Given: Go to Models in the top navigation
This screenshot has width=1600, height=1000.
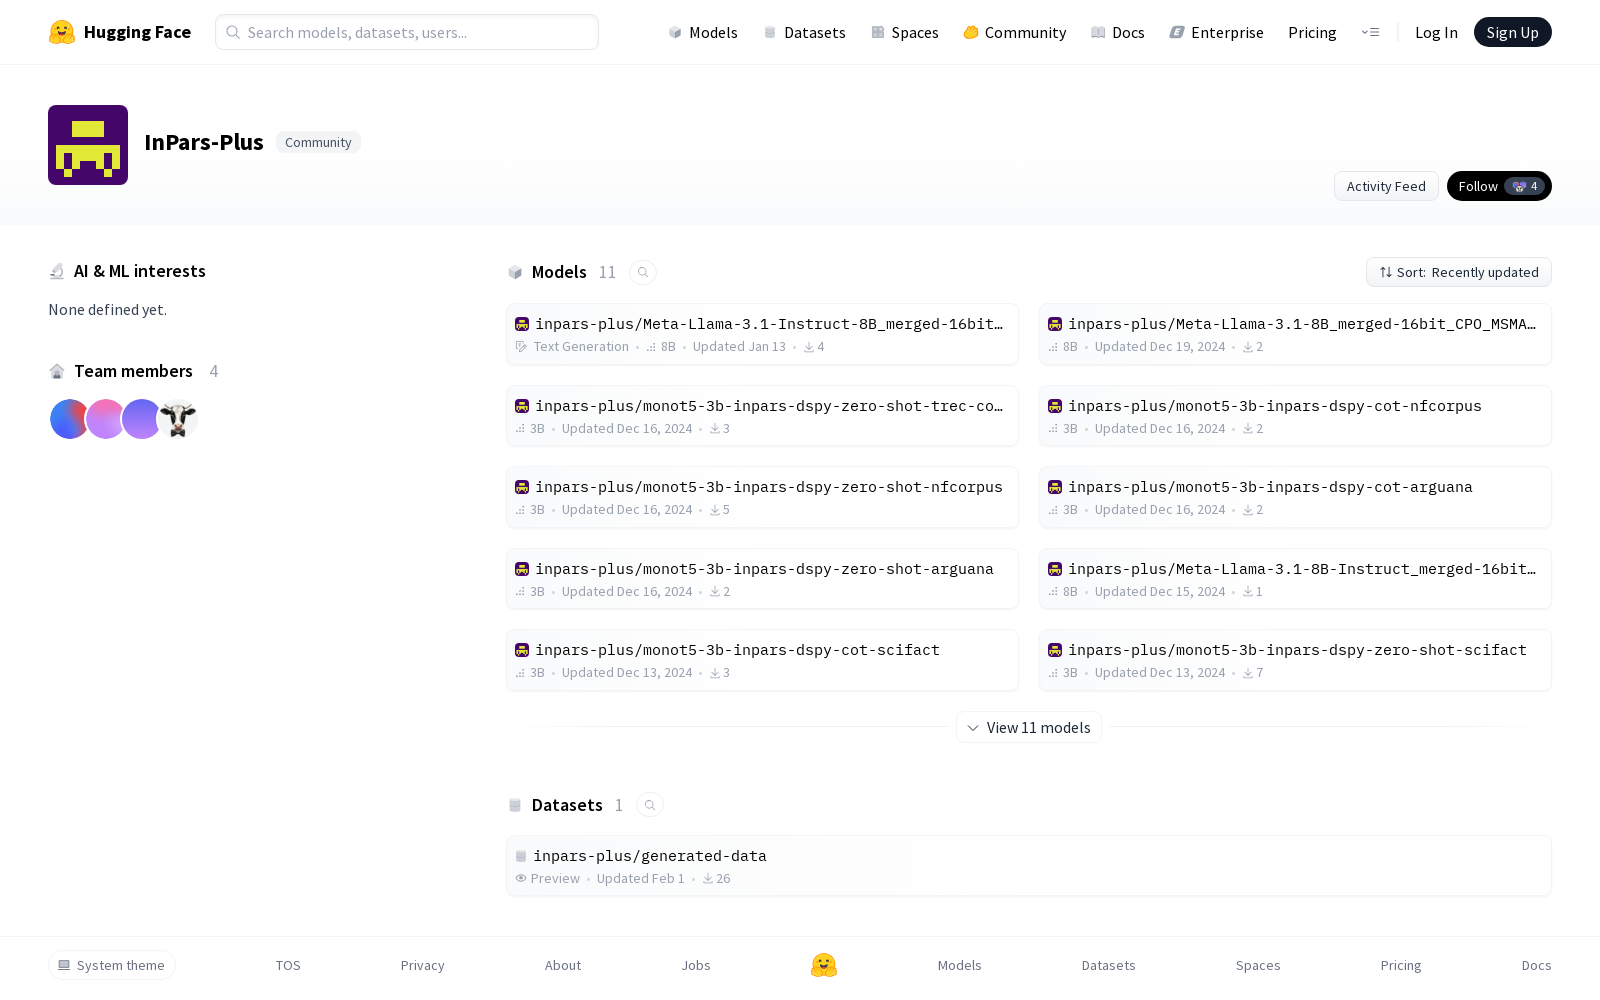Looking at the screenshot, I should click(x=703, y=32).
